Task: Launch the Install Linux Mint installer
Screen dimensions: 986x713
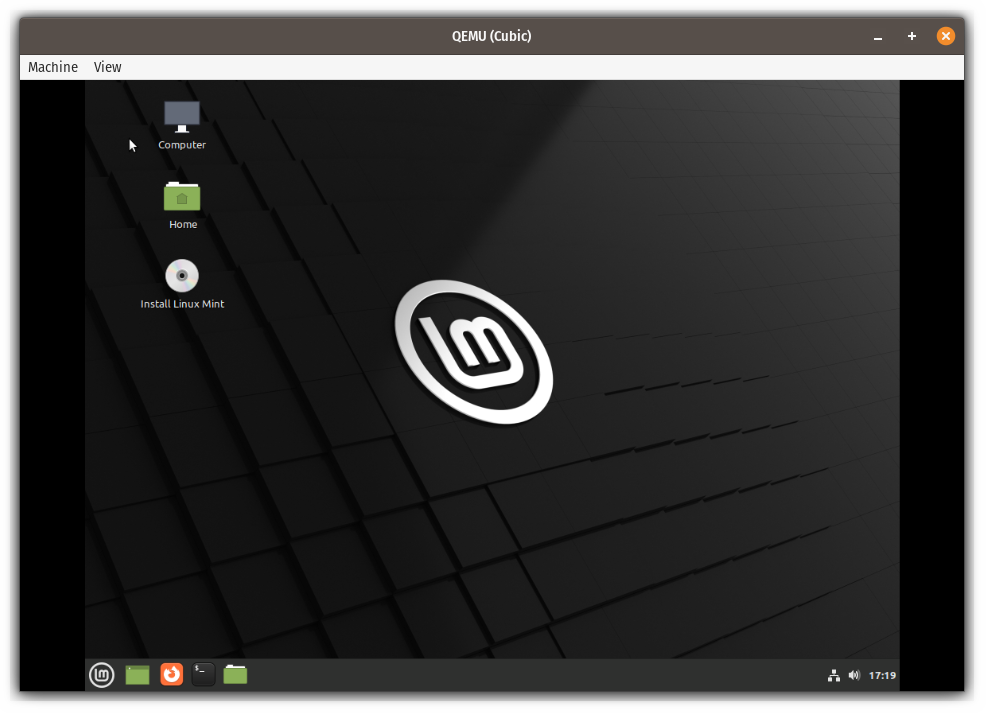Action: [181, 277]
